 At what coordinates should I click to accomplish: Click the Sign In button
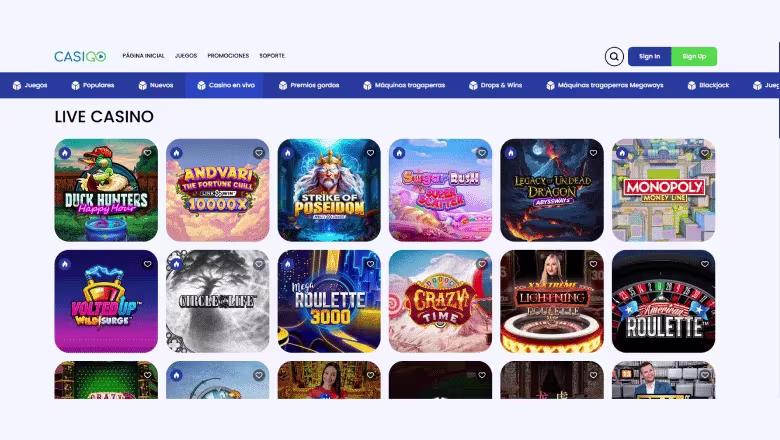(650, 56)
